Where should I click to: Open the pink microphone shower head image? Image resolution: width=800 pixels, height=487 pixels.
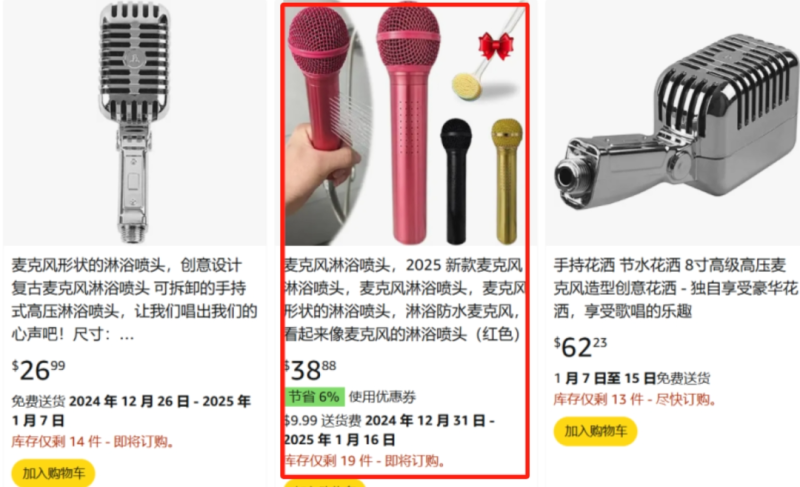coord(405,124)
